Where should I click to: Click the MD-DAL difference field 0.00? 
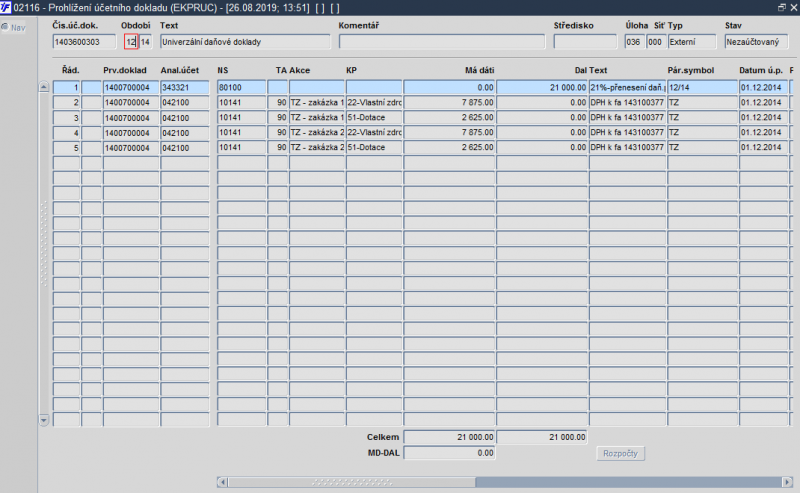pos(449,453)
